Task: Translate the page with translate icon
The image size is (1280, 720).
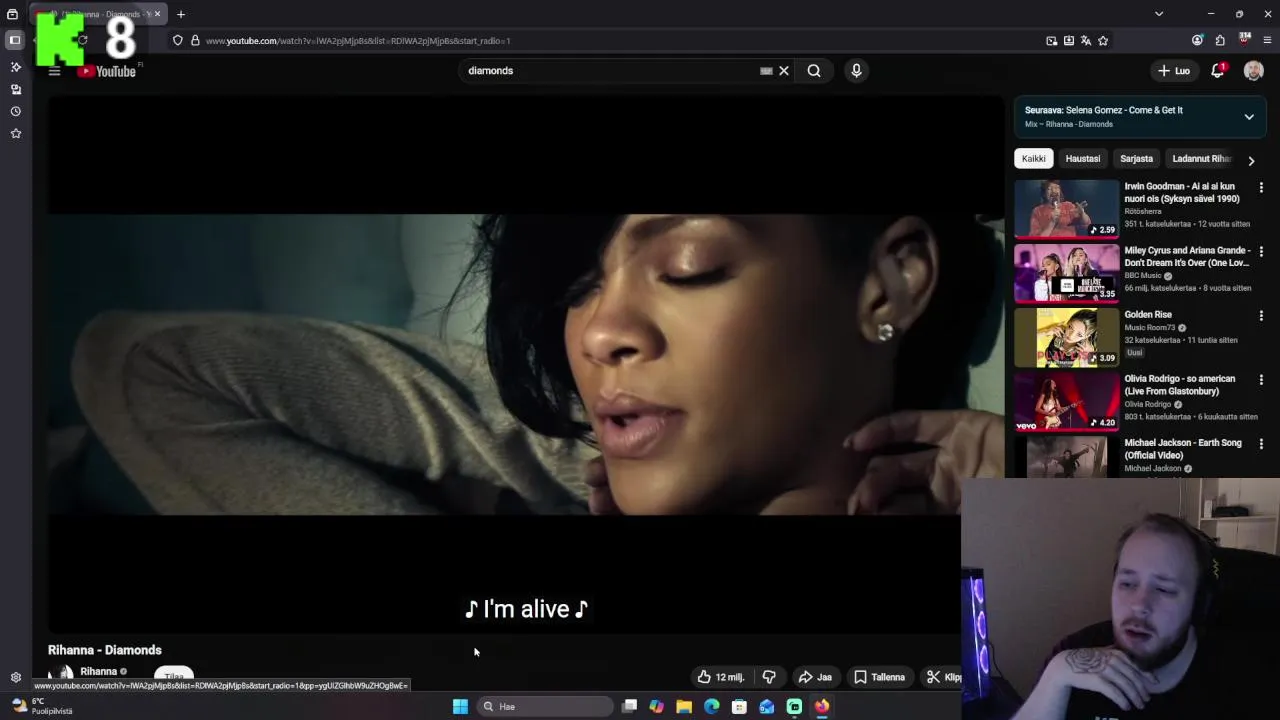Action: [1086, 41]
